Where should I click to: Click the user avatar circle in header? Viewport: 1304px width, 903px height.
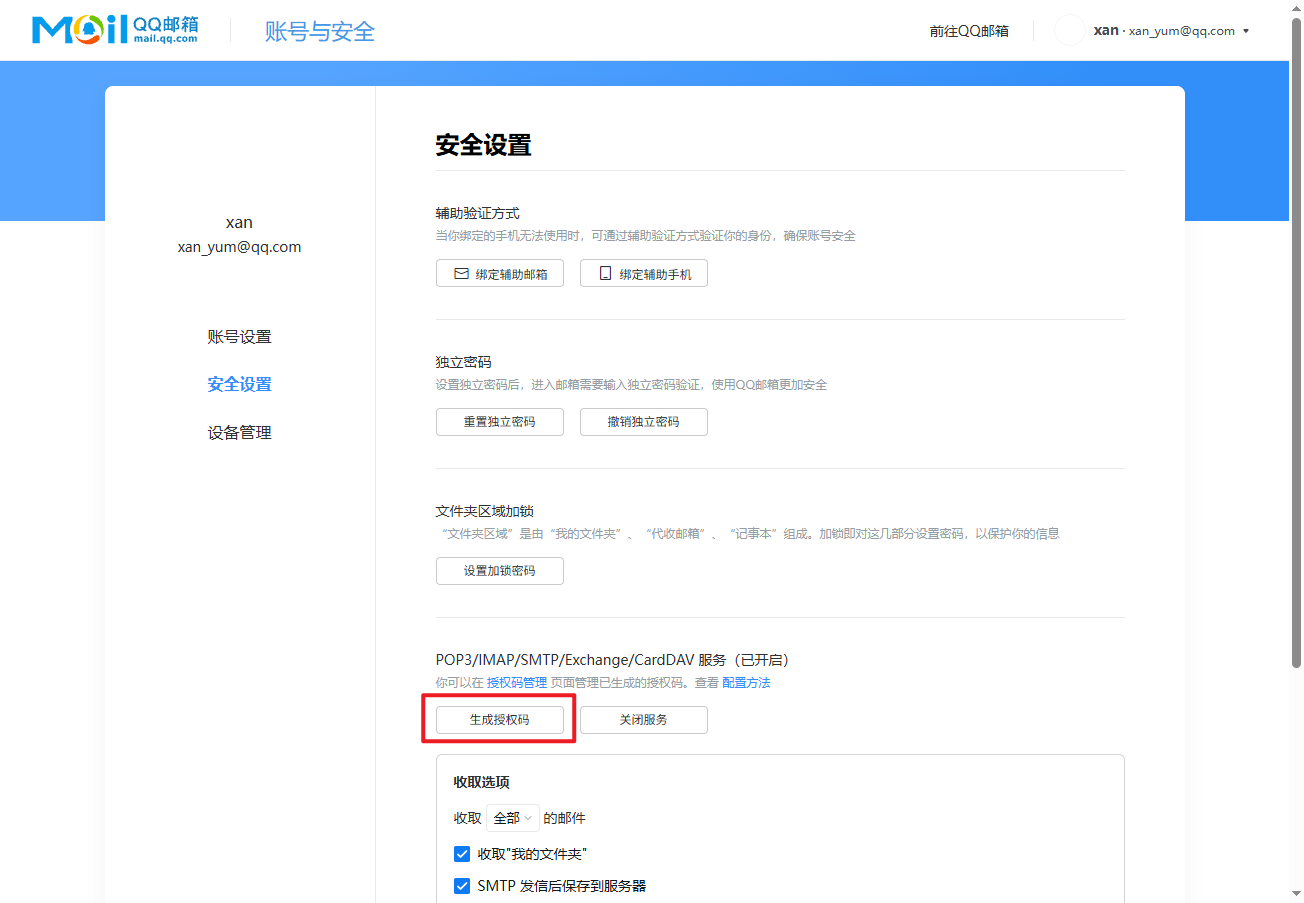(x=1070, y=30)
